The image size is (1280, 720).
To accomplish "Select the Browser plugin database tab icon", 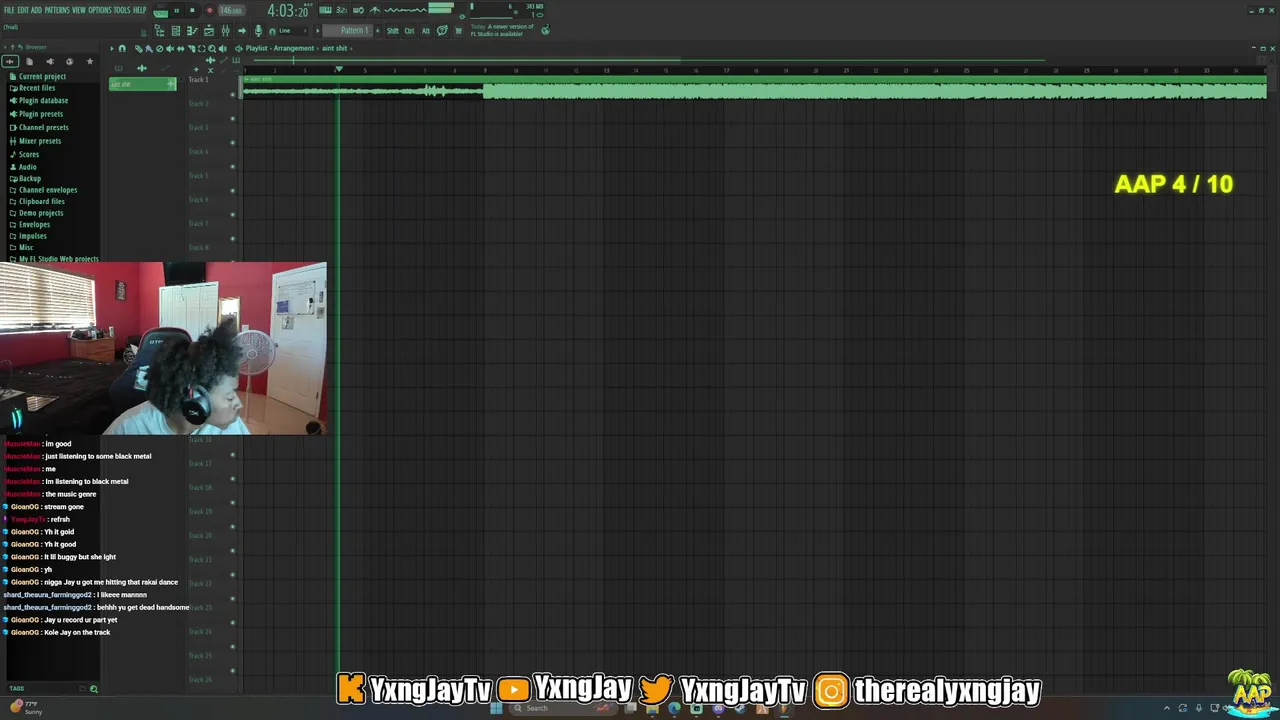I will coord(49,61).
